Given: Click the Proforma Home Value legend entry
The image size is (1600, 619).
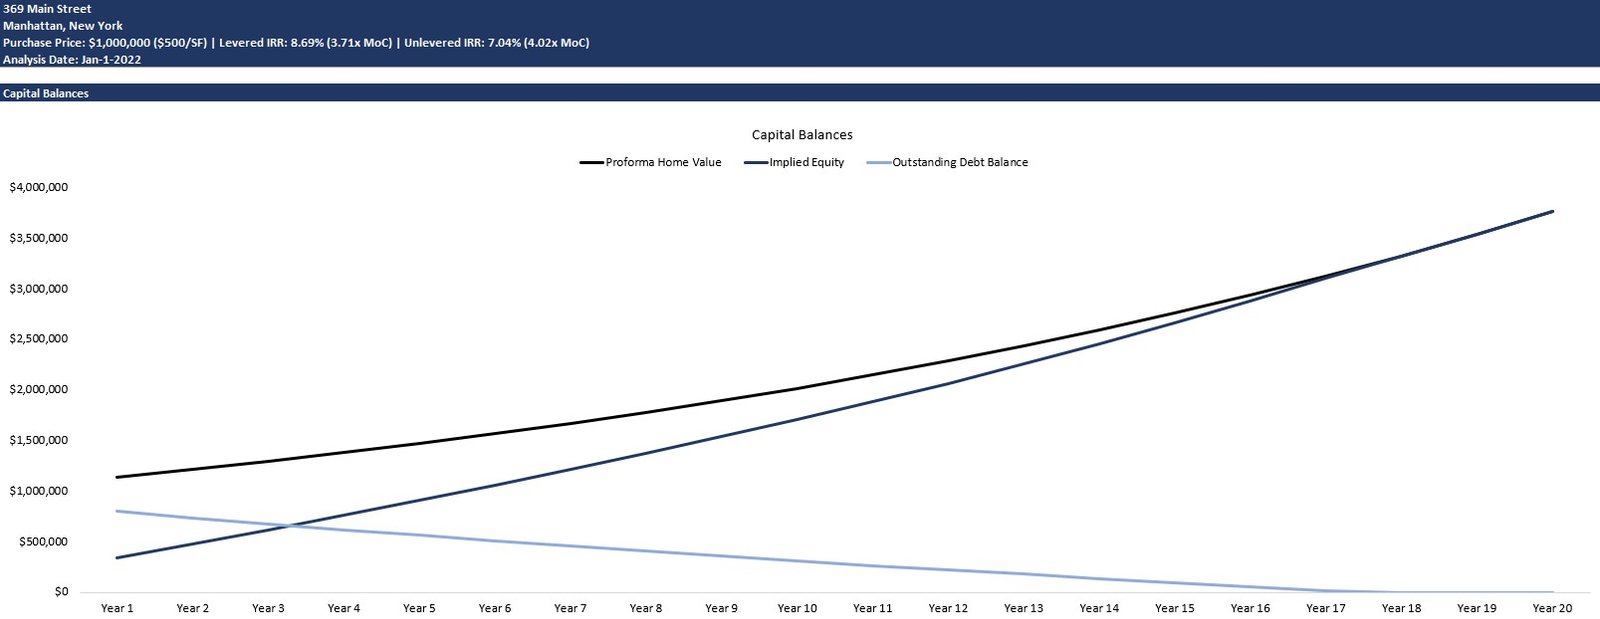Looking at the screenshot, I should 662,162.
